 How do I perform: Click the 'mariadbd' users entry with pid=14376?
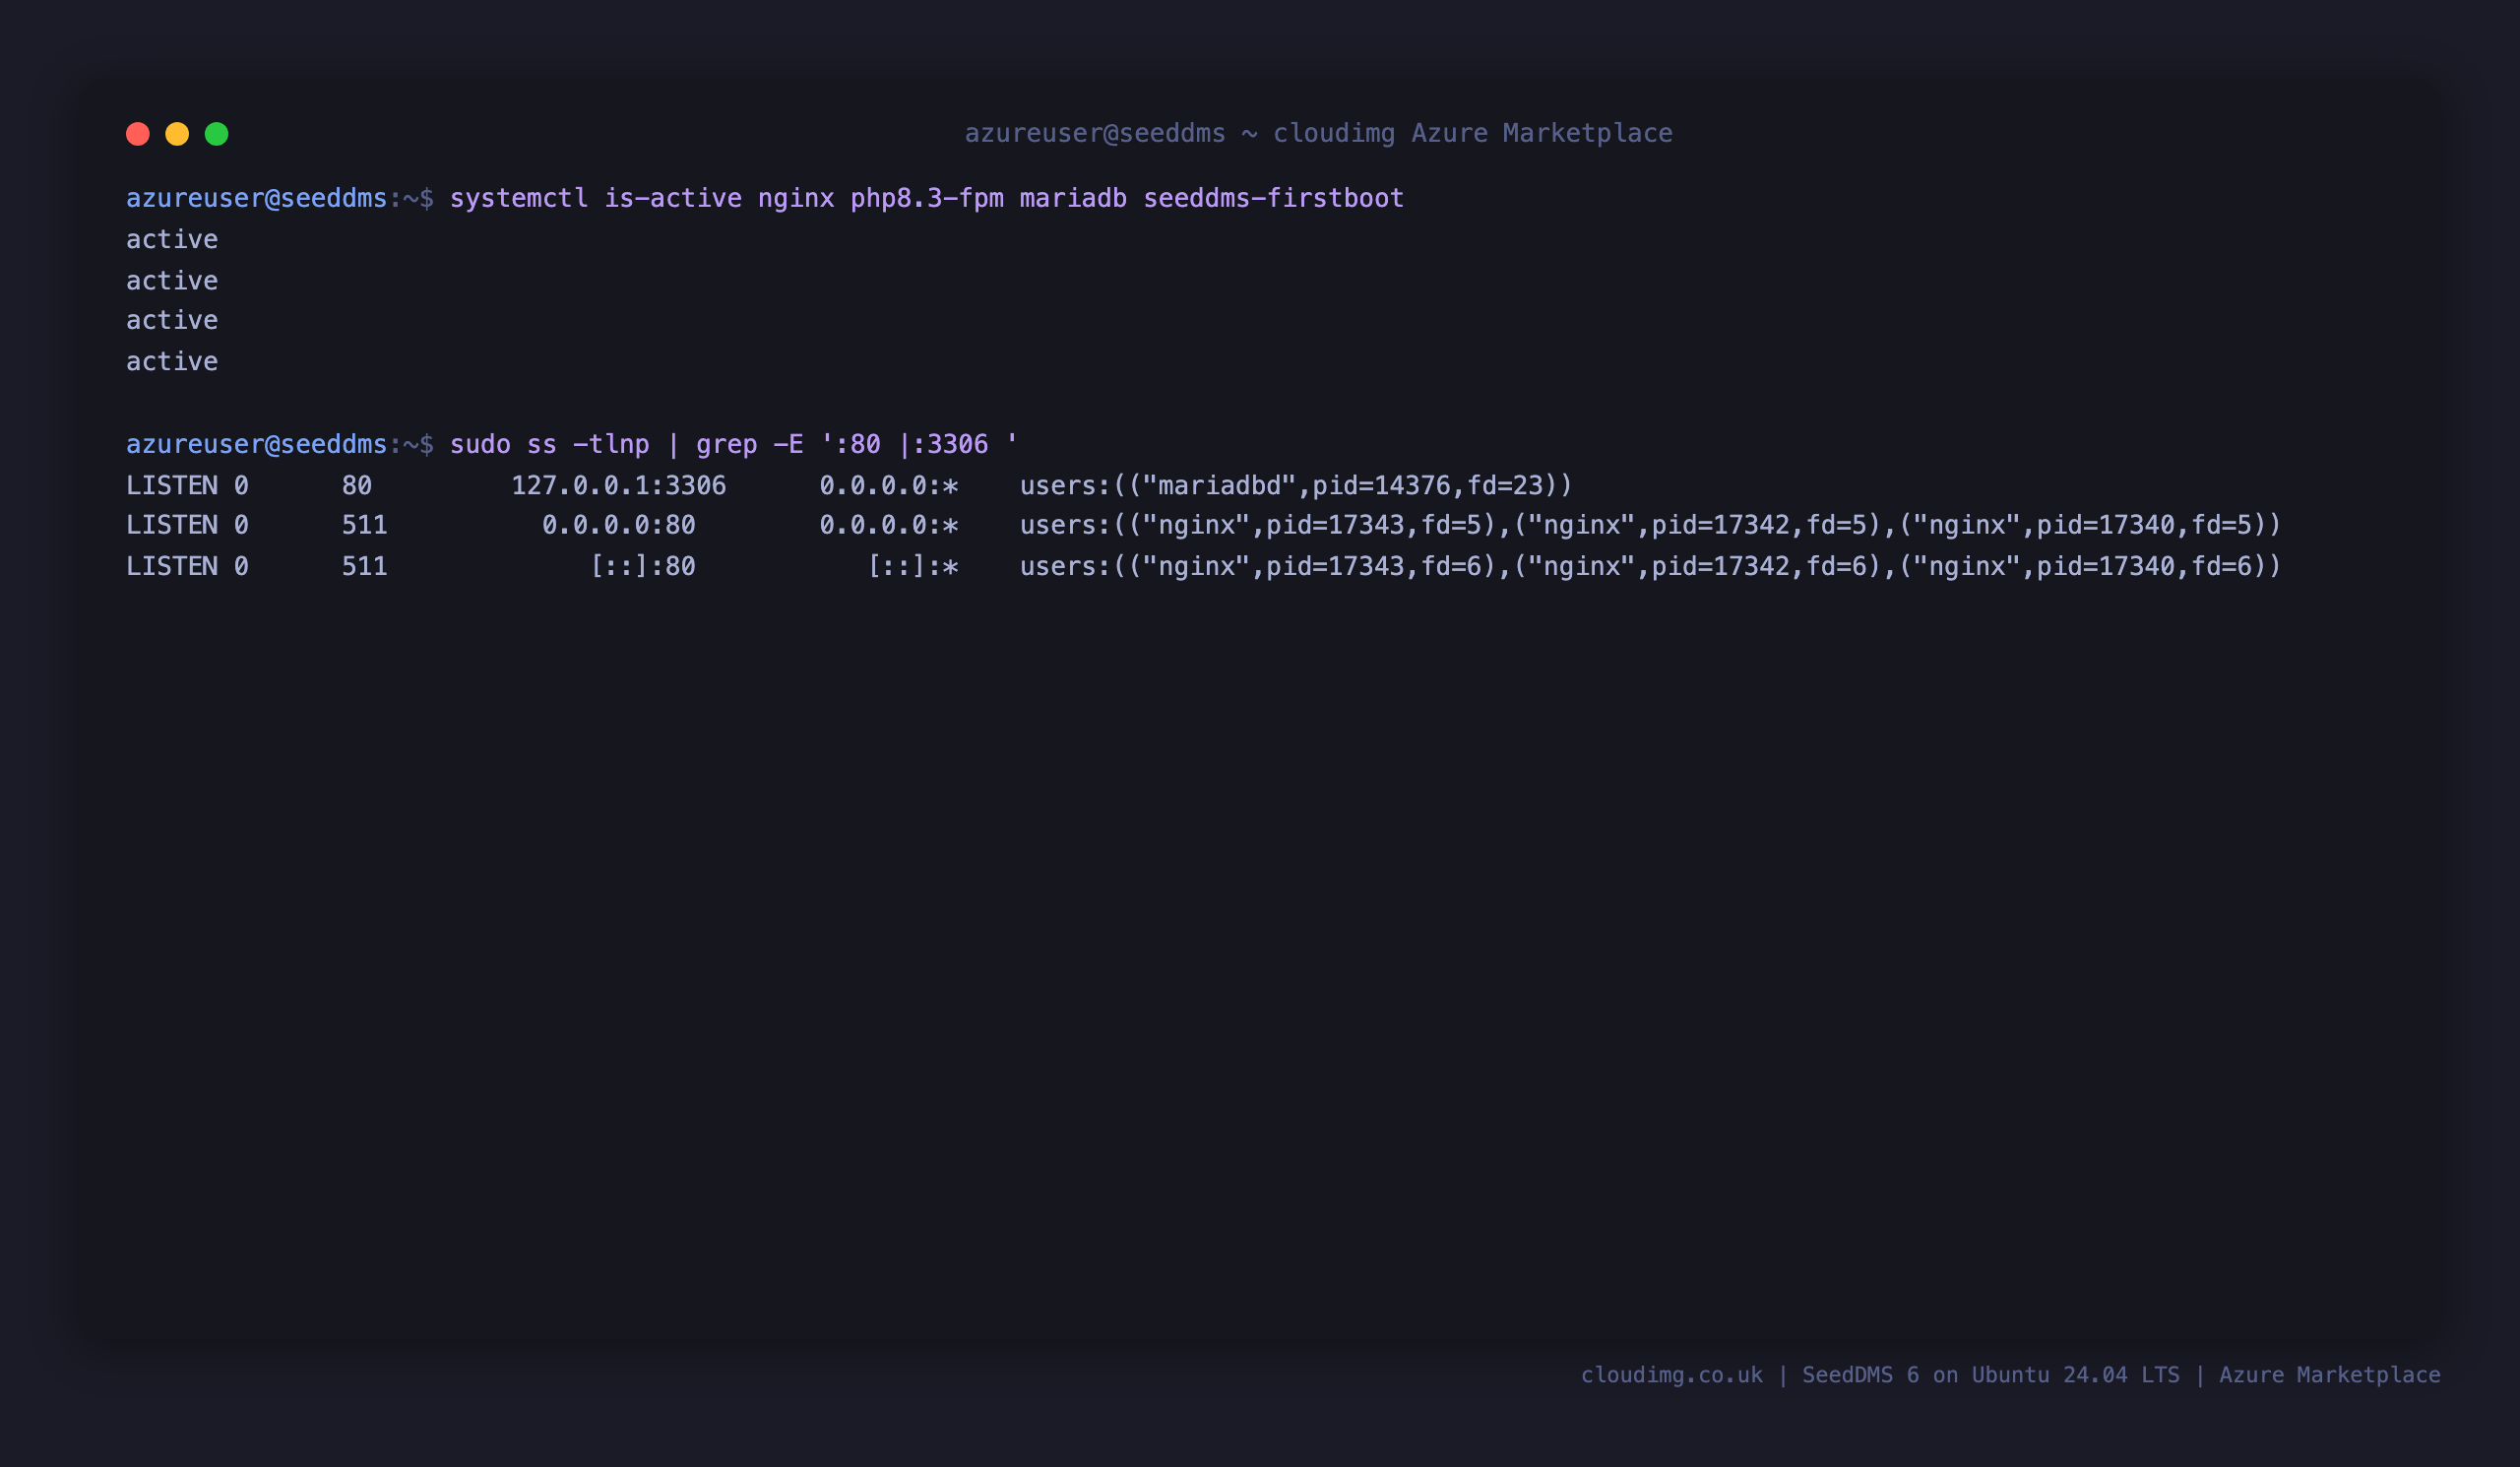tap(1296, 486)
